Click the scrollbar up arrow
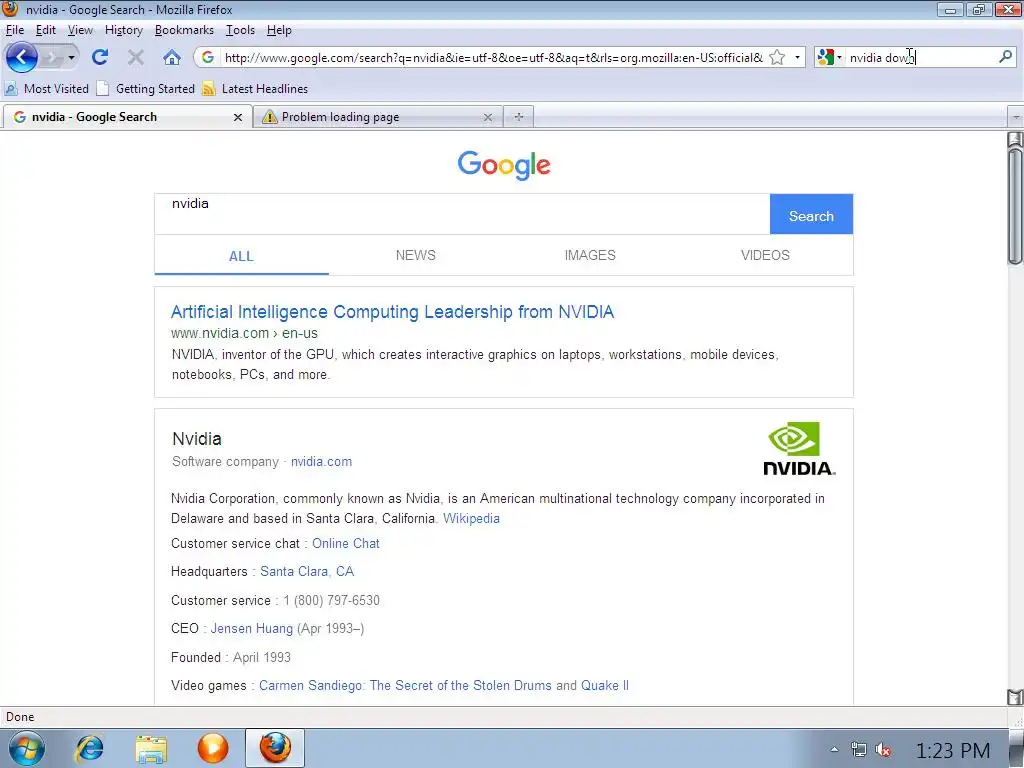1024x768 pixels. coord(1015,139)
